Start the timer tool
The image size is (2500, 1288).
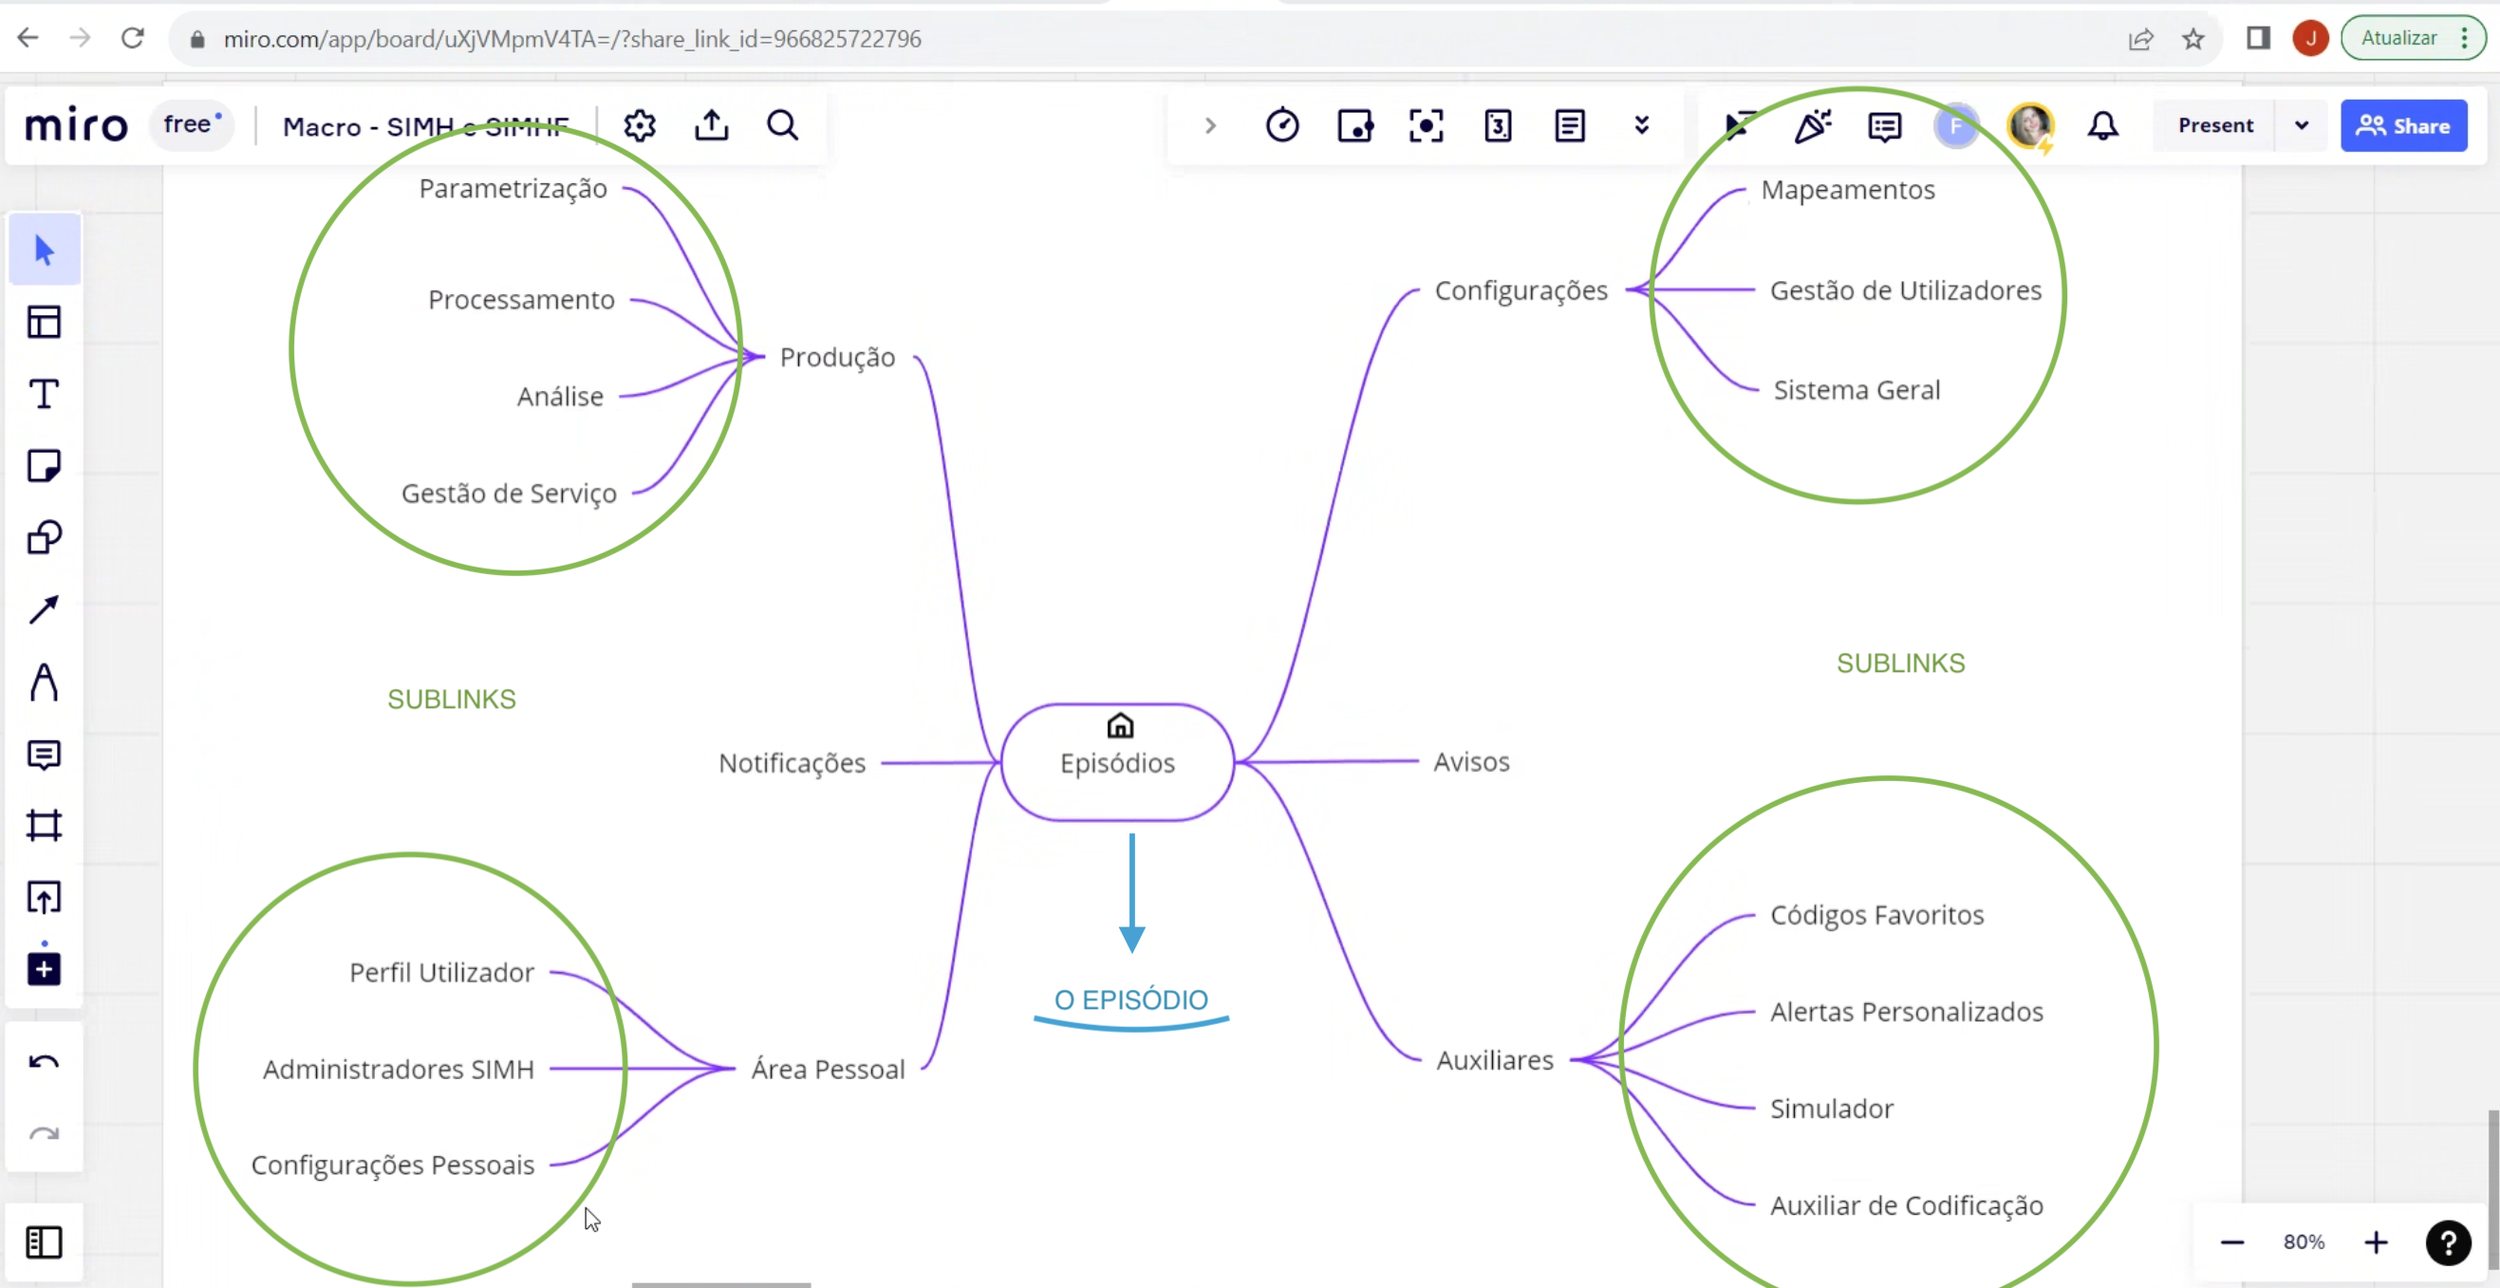click(x=1282, y=126)
